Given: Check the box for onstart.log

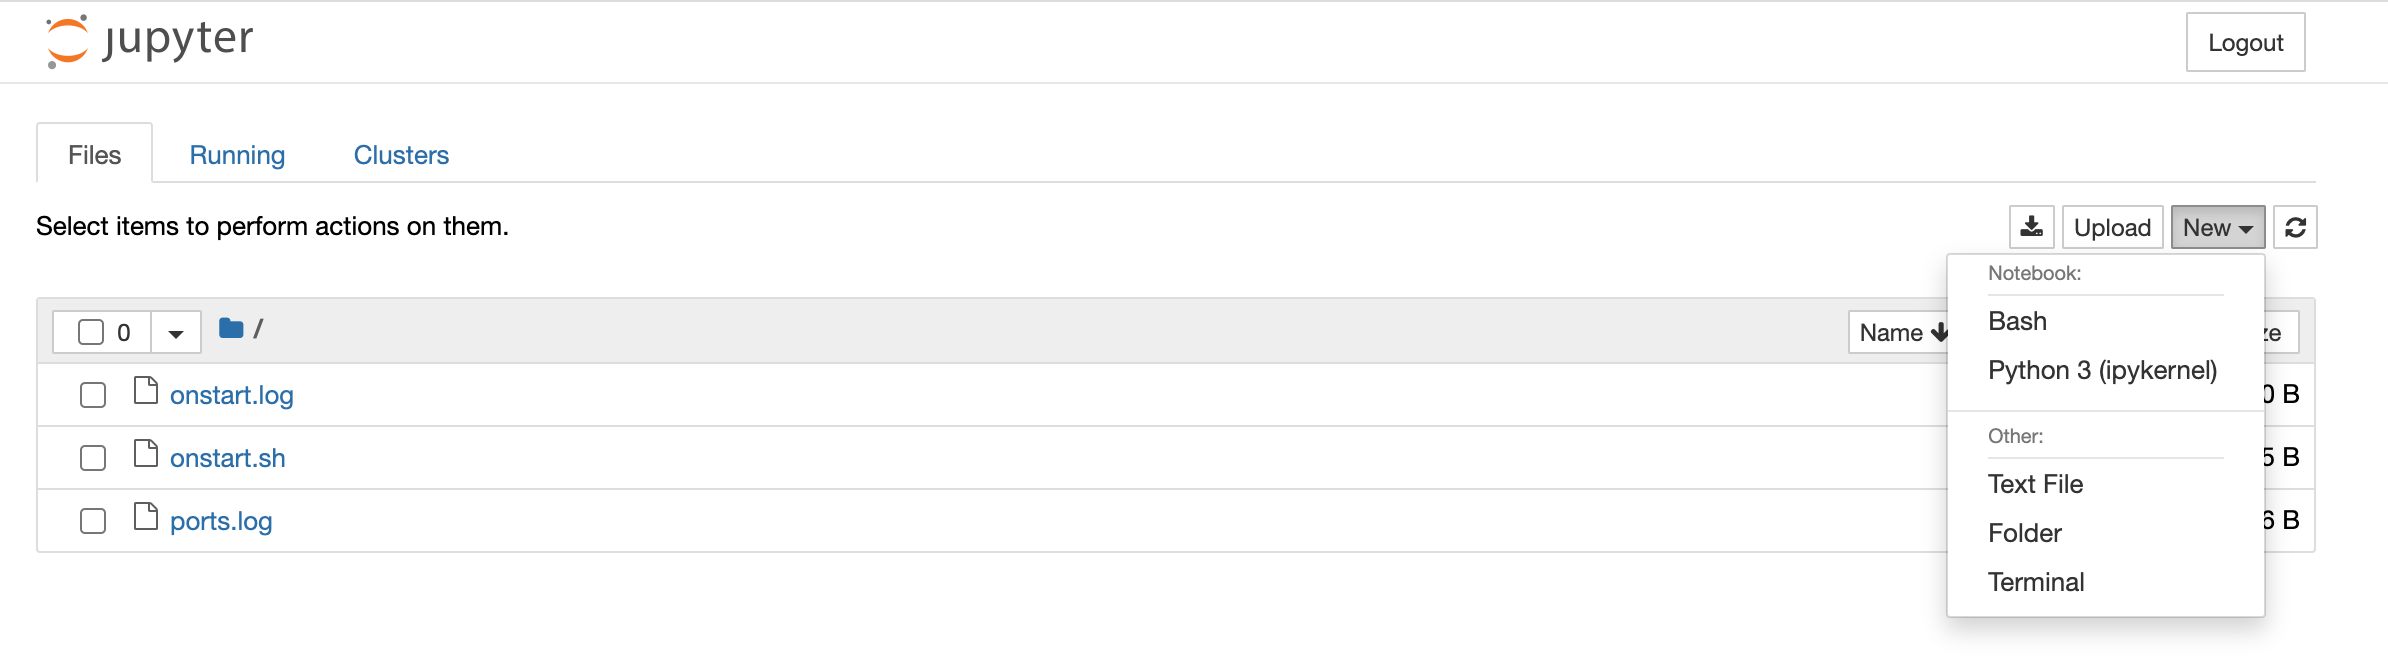Looking at the screenshot, I should 93,395.
